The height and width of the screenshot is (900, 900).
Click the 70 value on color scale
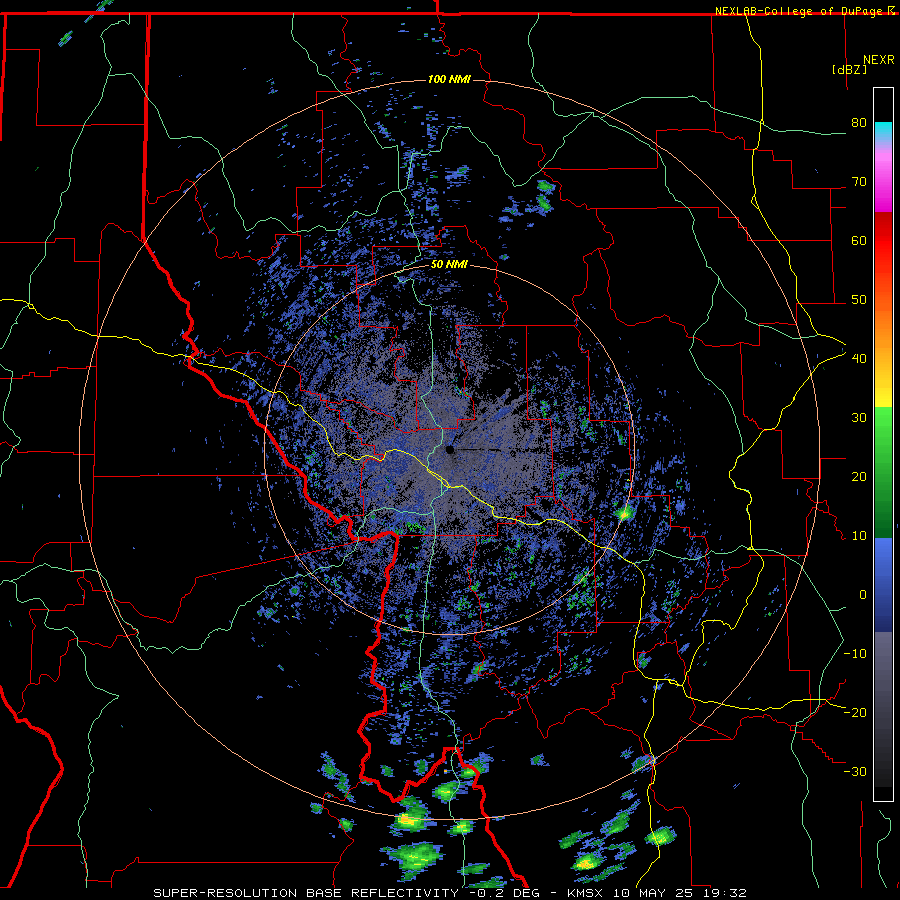(859, 182)
